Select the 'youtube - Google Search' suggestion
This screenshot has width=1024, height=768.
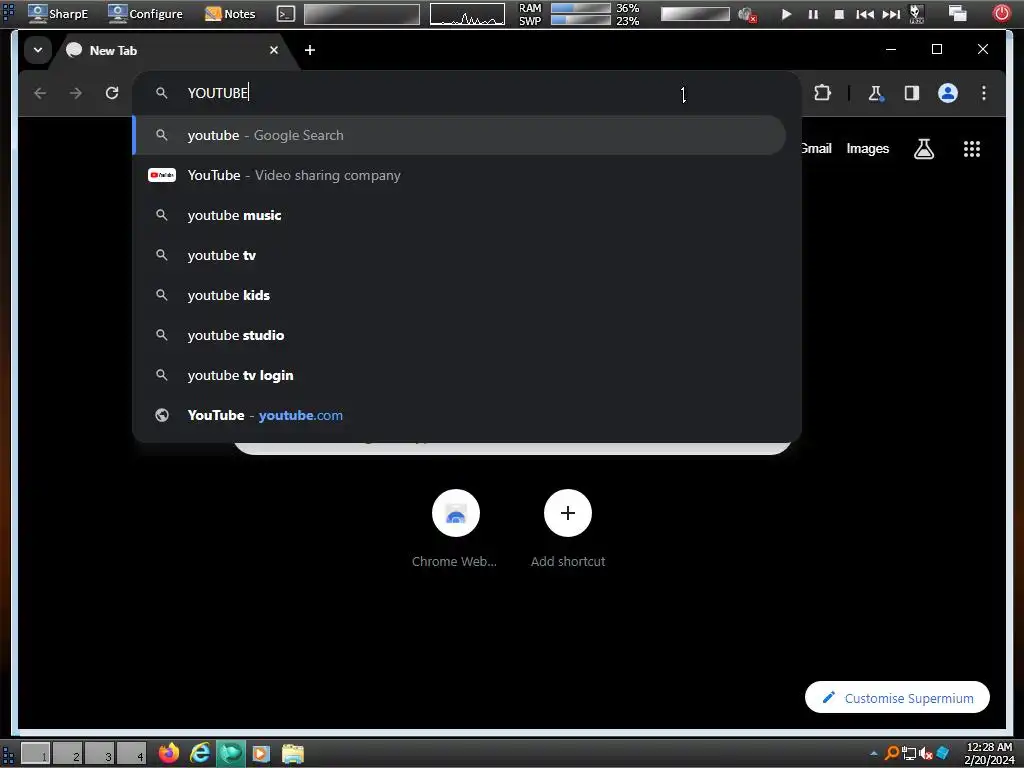[460, 135]
